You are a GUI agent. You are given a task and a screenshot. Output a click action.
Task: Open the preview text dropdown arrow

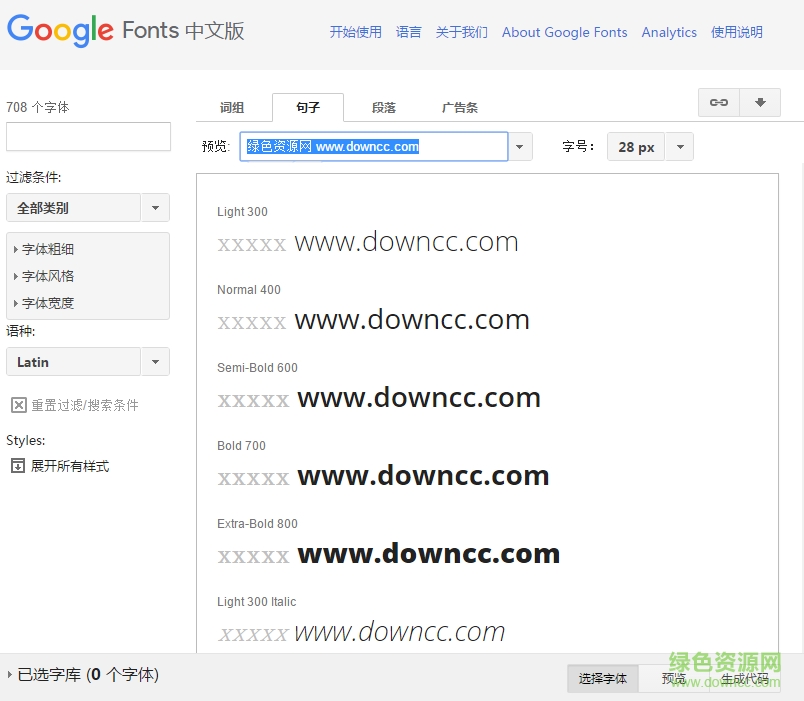519,146
